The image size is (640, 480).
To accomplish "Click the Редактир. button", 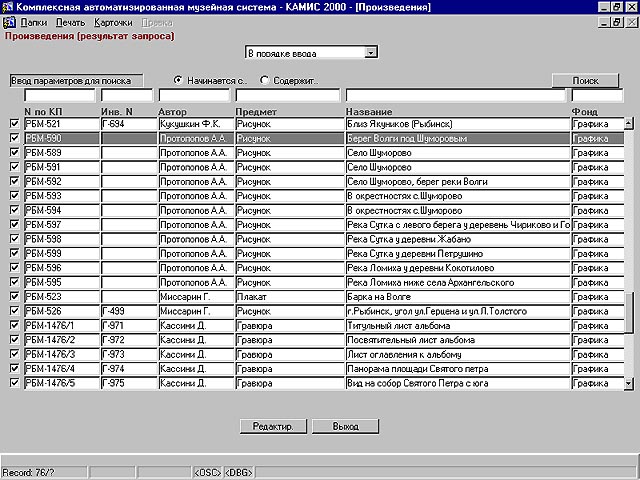I will coord(273,427).
